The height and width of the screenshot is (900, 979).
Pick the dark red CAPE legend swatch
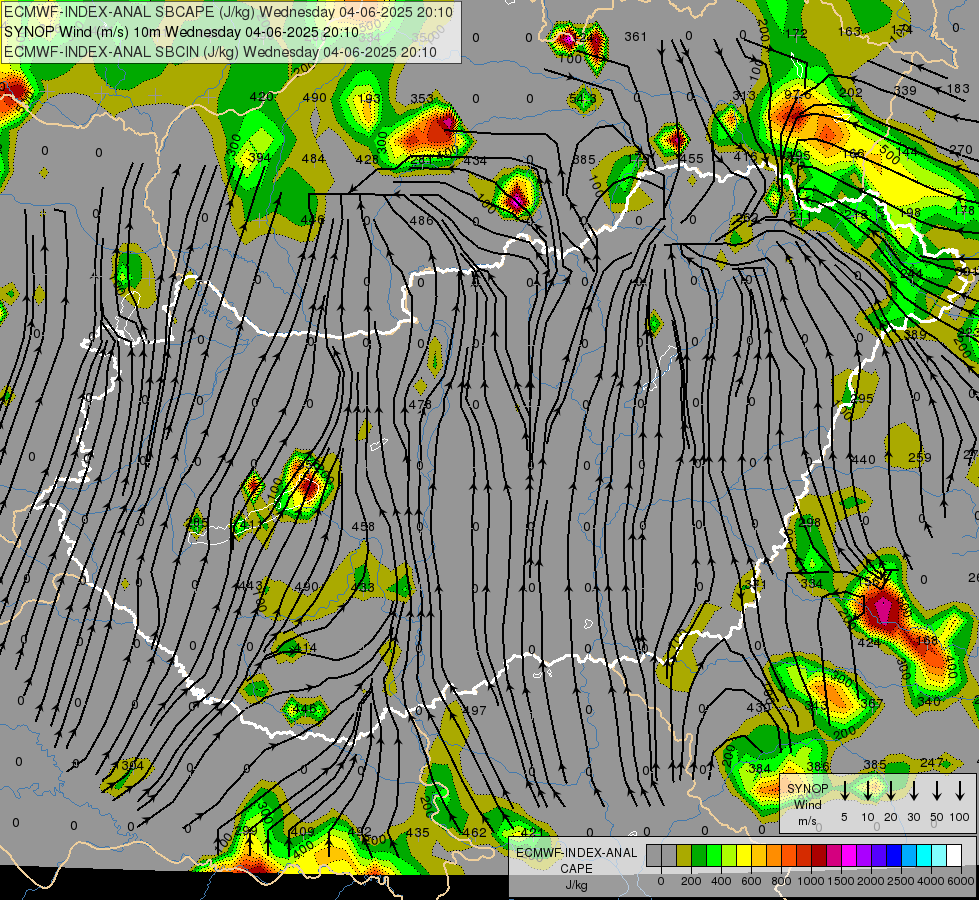[819, 856]
